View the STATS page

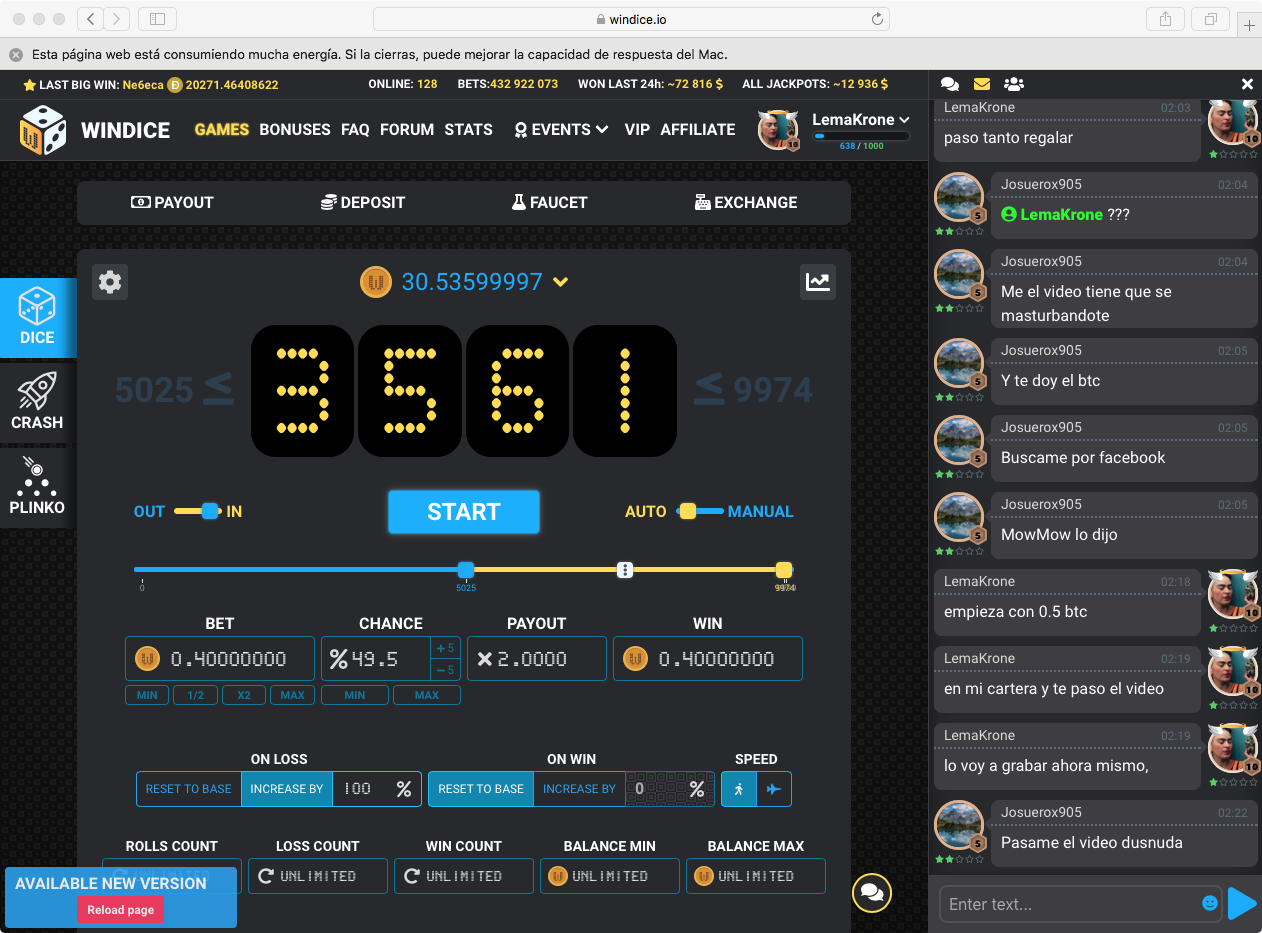[x=469, y=129]
